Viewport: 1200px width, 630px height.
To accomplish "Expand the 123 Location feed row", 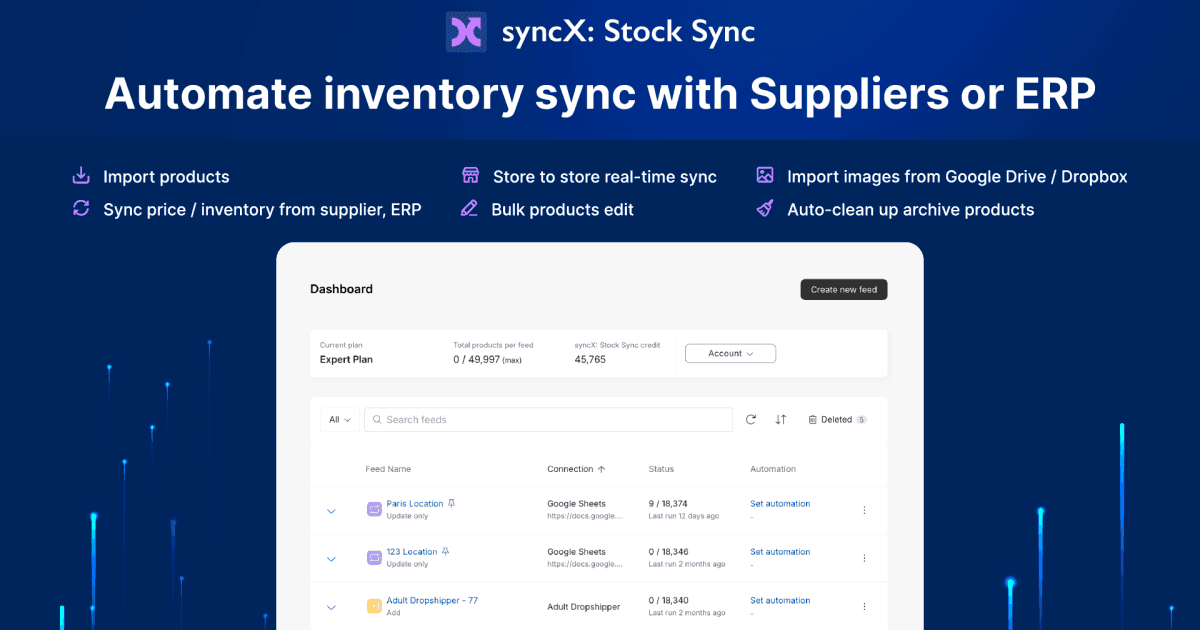I will coord(331,559).
